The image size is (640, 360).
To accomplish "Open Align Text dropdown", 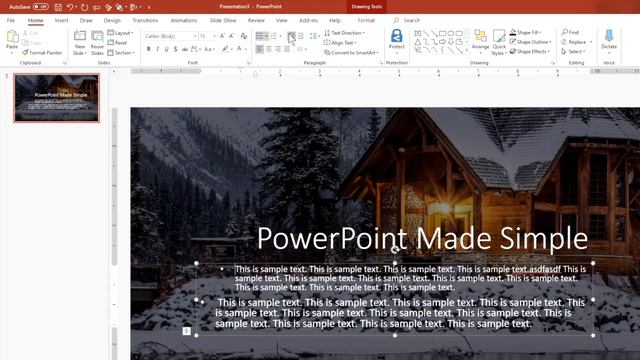I will click(340, 42).
